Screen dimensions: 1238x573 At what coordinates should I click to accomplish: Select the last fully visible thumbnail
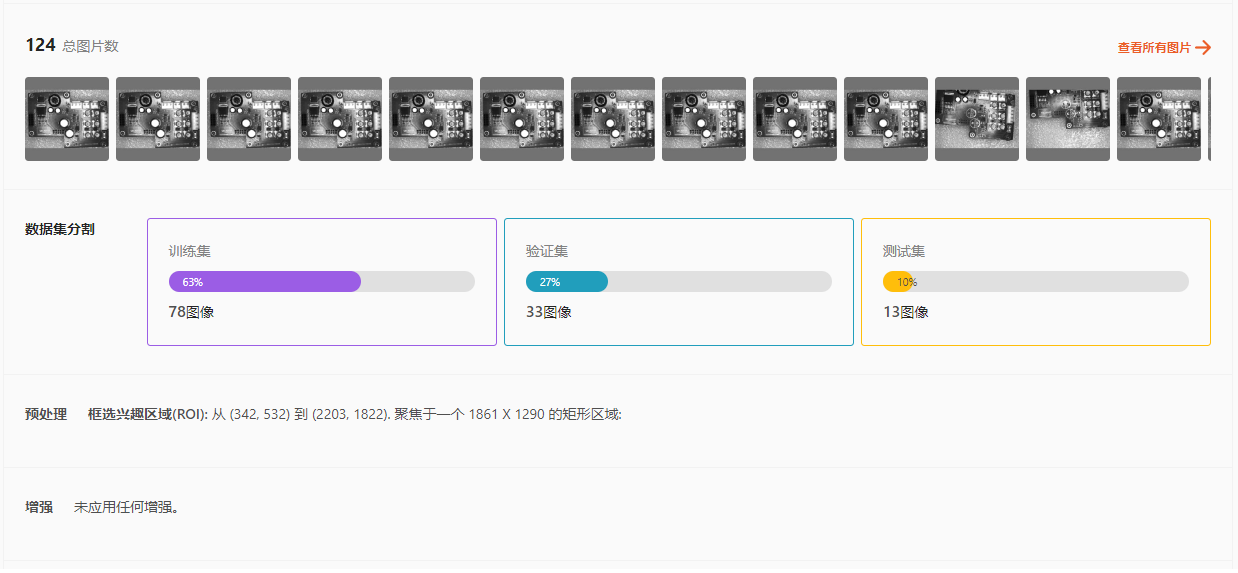coord(1159,119)
